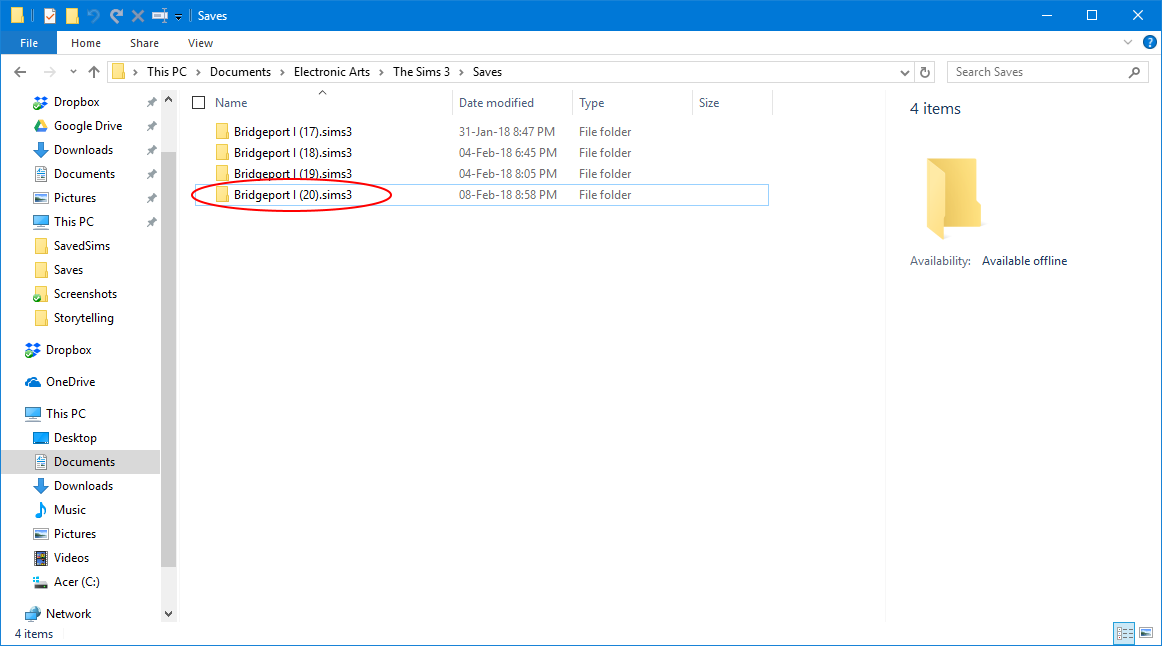Sort by the Size column header
Image resolution: width=1162 pixels, height=646 pixels.
click(x=708, y=103)
